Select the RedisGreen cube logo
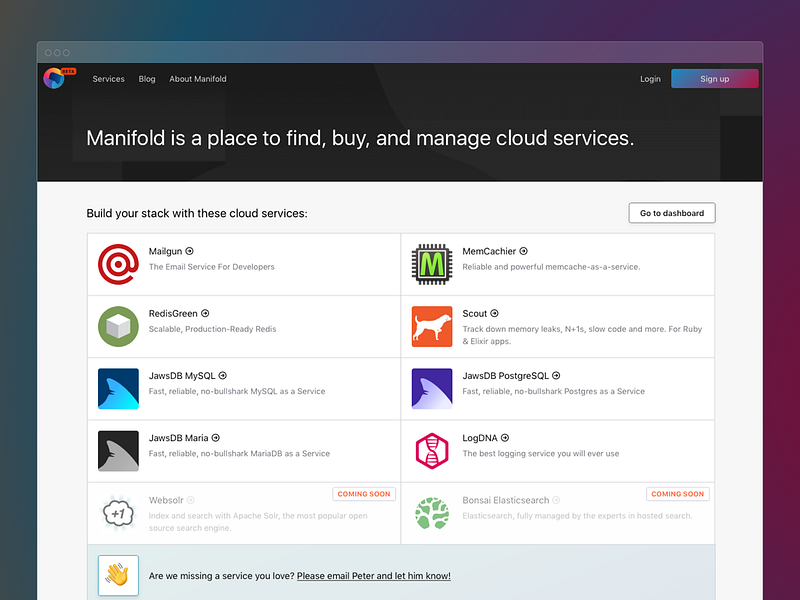Image resolution: width=800 pixels, height=600 pixels. 118,327
